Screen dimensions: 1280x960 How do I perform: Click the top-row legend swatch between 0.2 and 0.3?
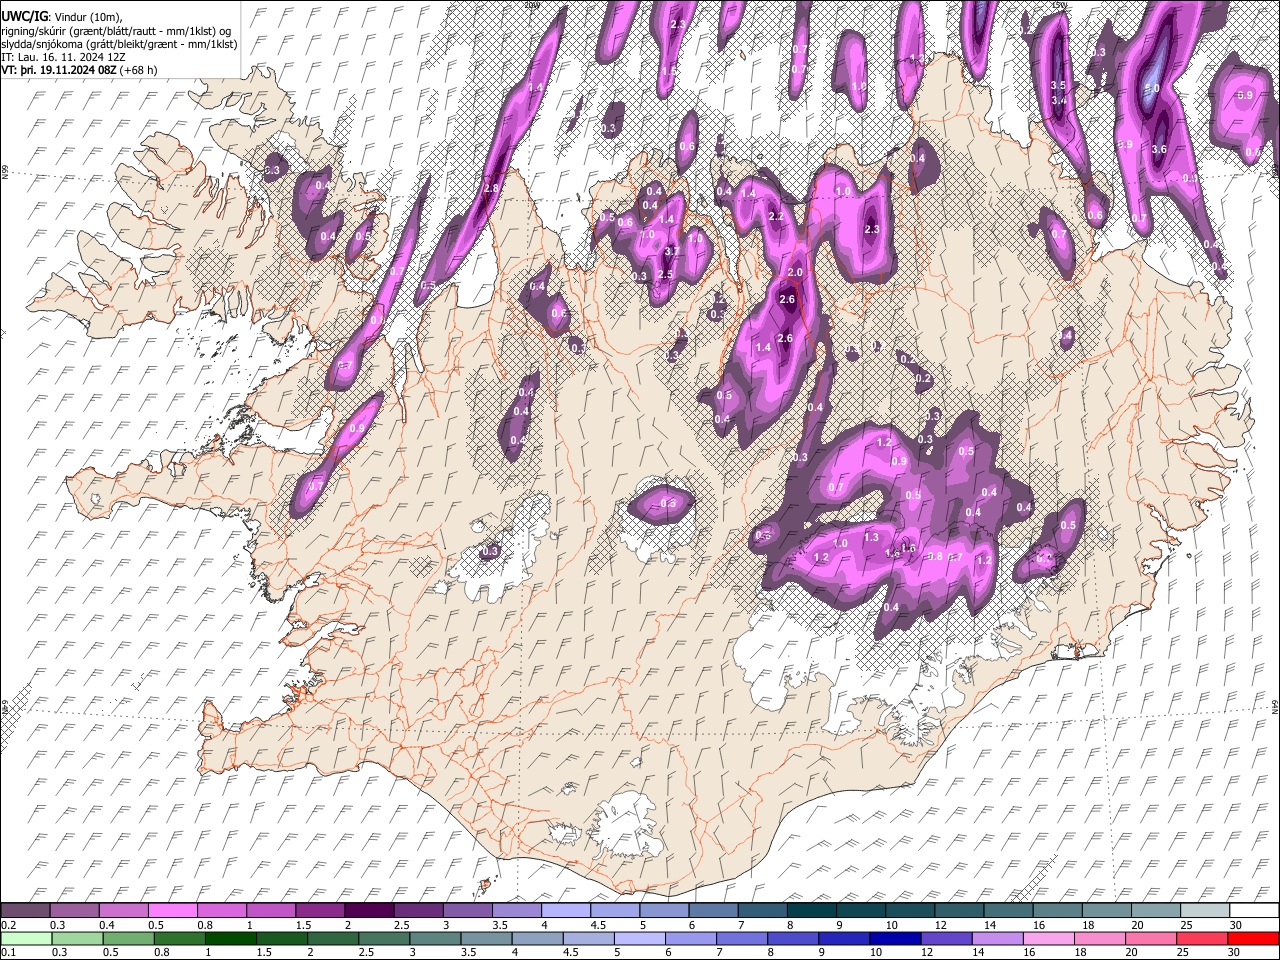[25, 910]
